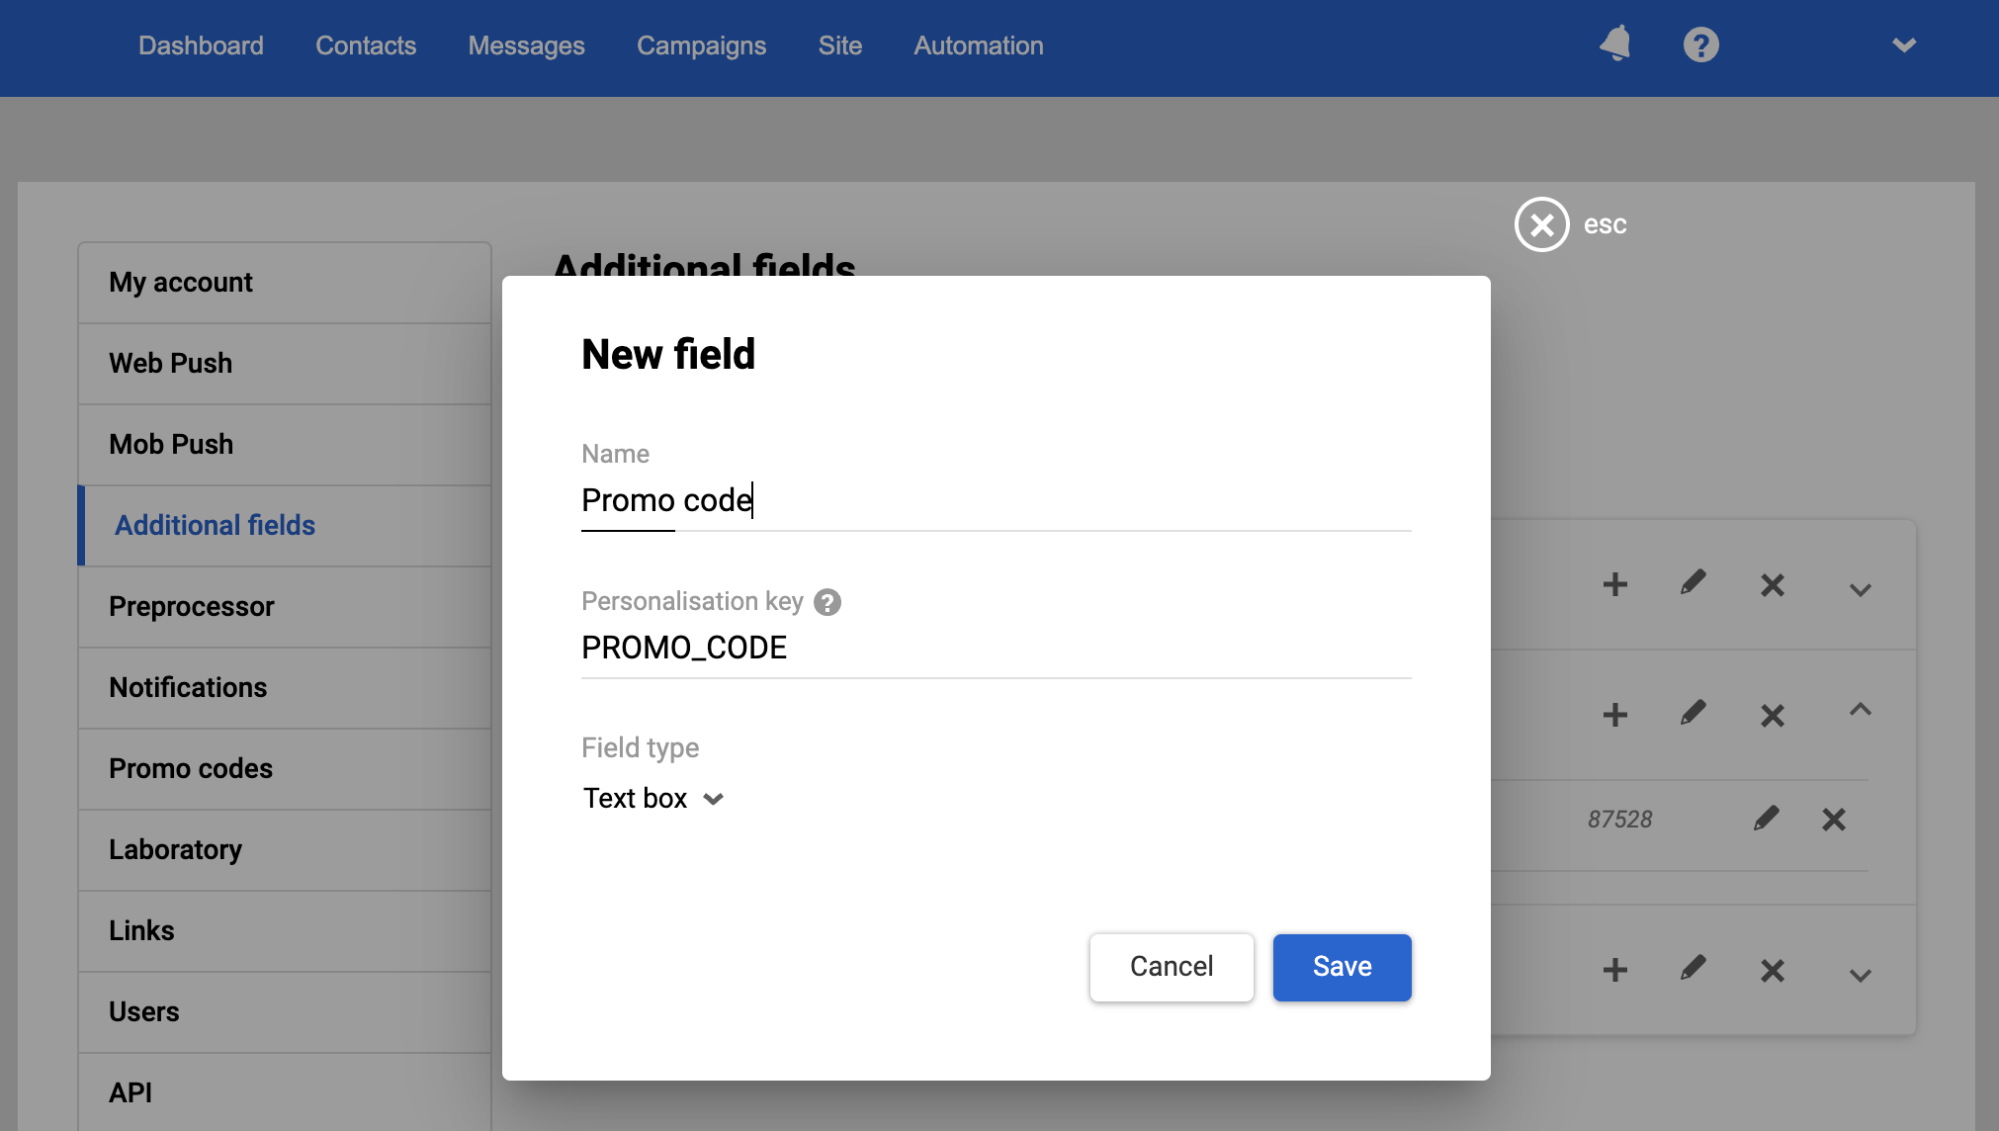
Task: Open the Field type Text box dropdown
Action: pos(653,798)
